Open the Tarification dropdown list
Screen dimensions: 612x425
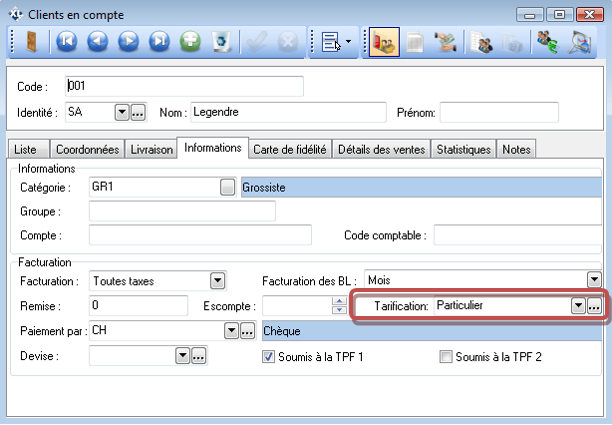(x=577, y=306)
